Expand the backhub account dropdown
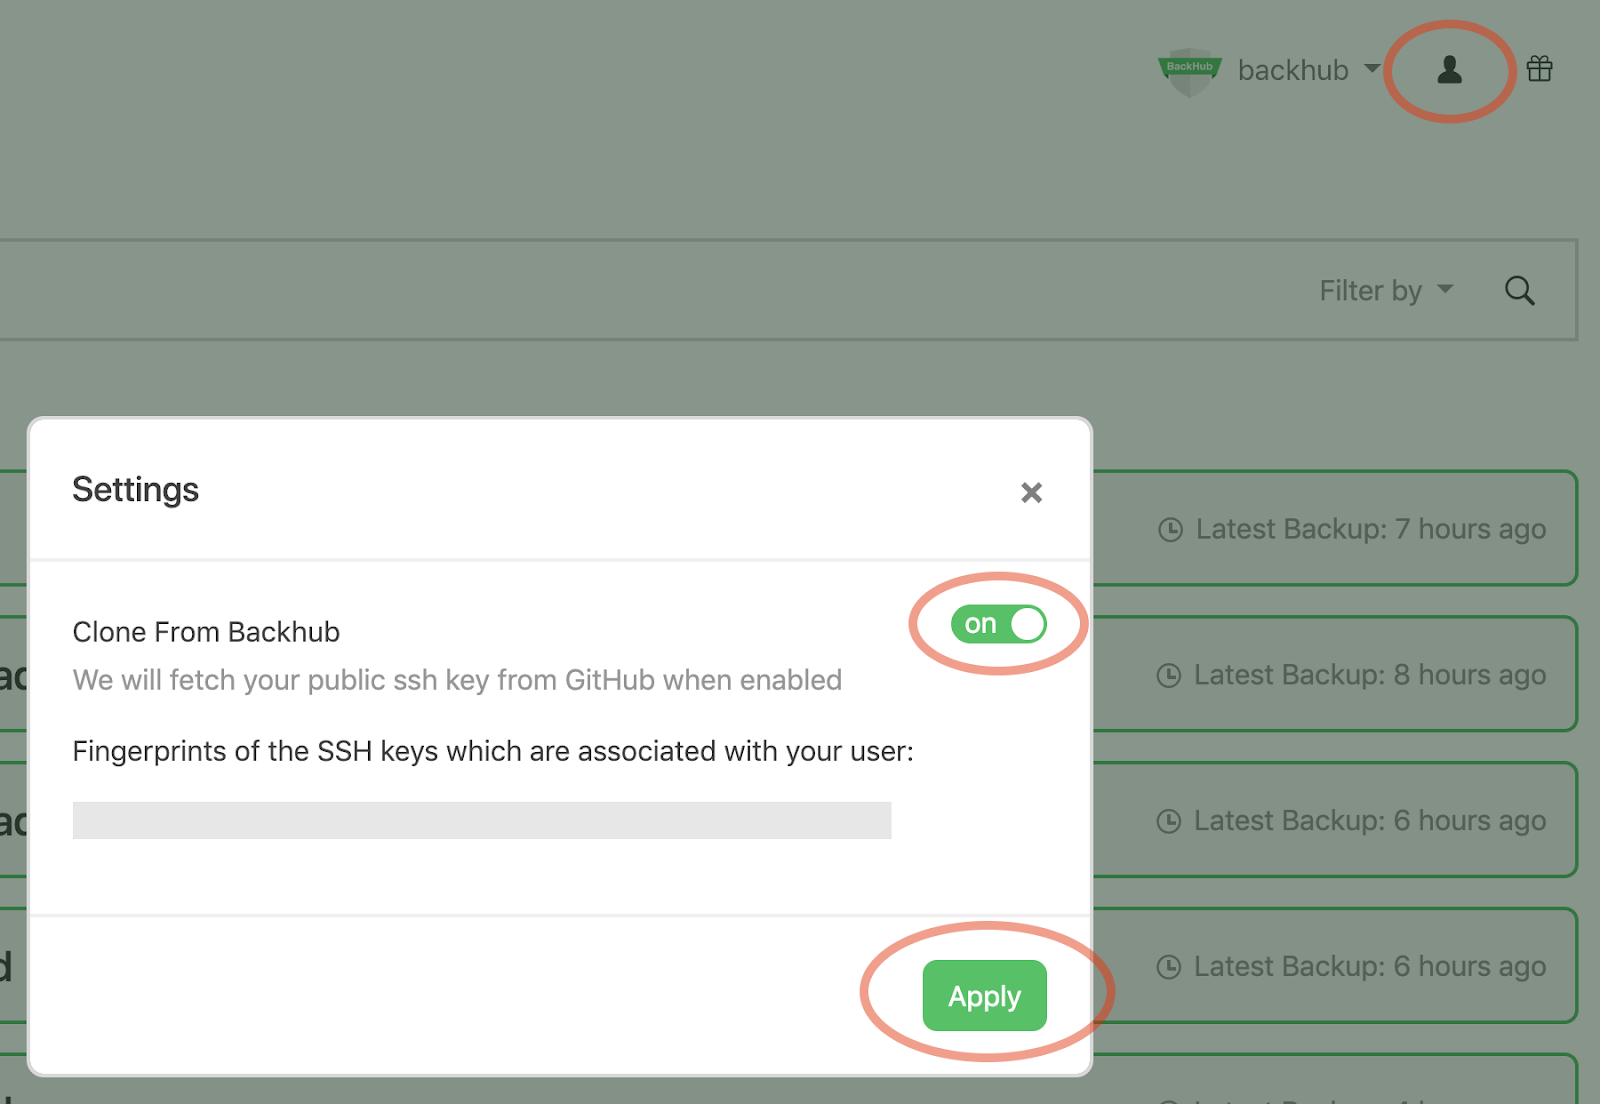This screenshot has height=1104, width=1600. click(1308, 70)
